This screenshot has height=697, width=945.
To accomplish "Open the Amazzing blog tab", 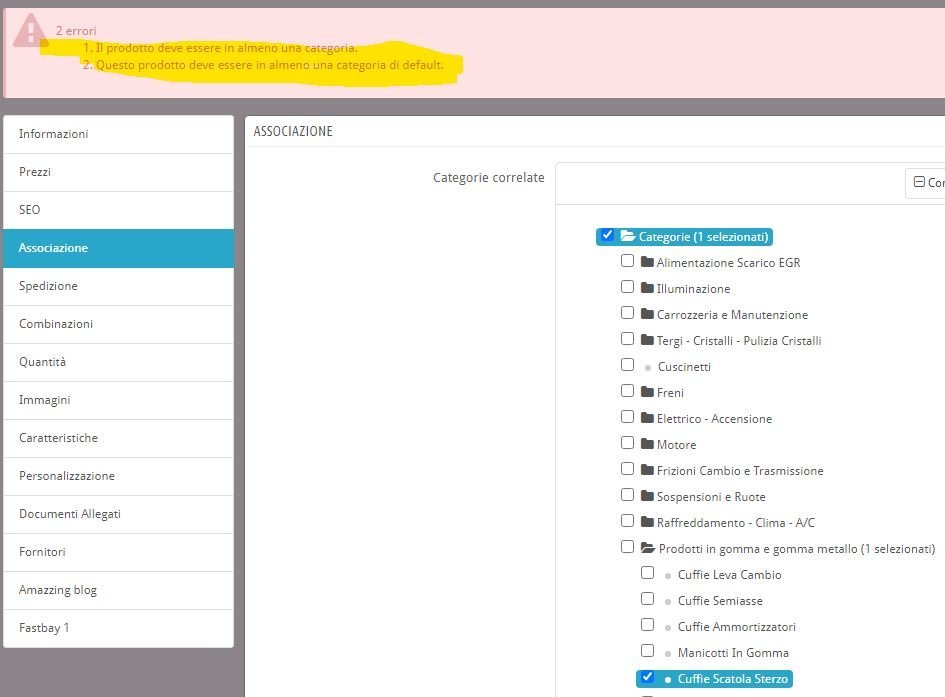I will point(118,589).
